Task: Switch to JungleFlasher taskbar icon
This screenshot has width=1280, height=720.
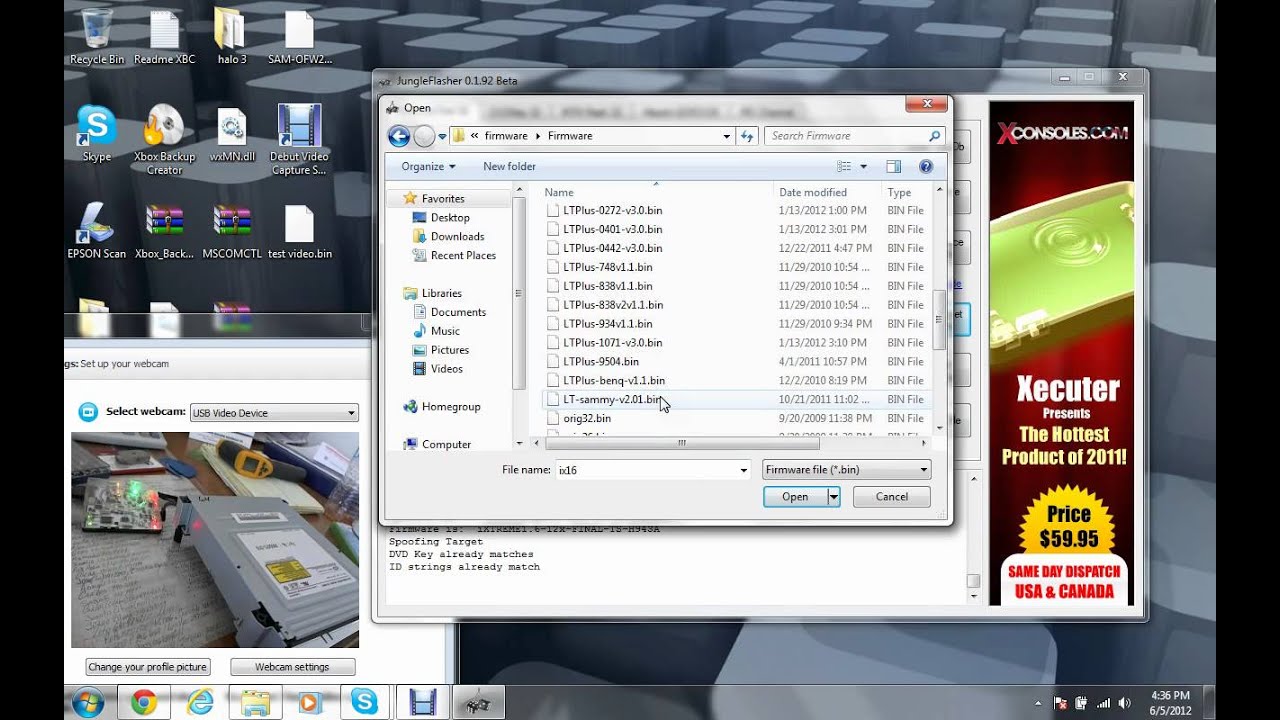Action: [x=479, y=702]
